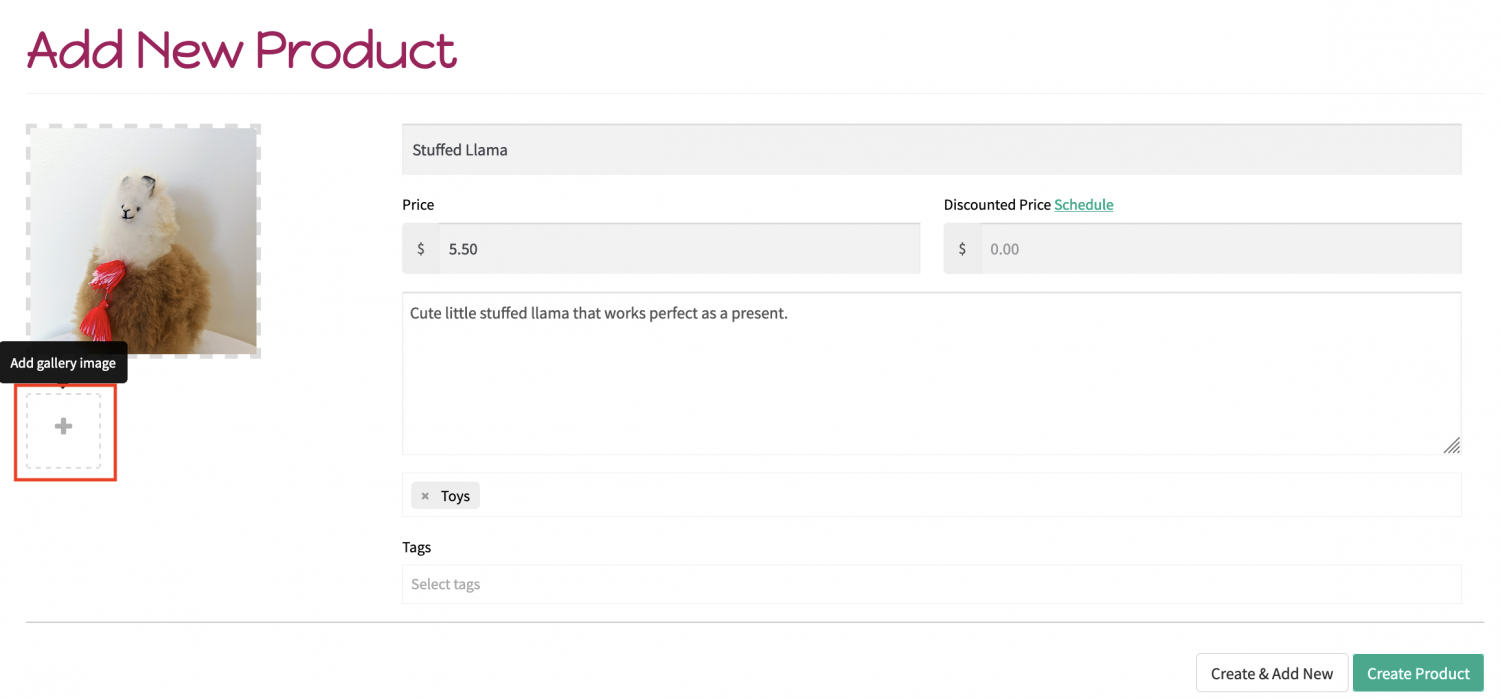Click the dollar sign before Discounted Price field
The height and width of the screenshot is (698, 1500).
coord(962,249)
